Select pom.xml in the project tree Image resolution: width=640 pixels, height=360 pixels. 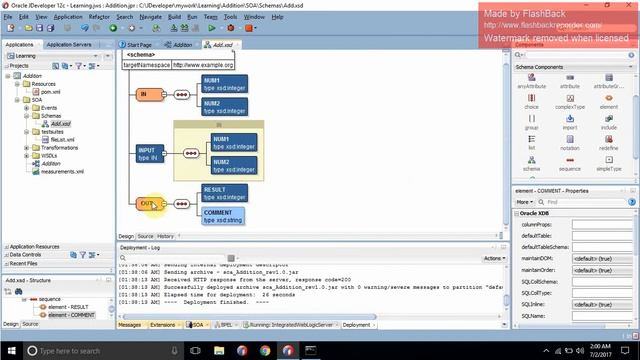pyautogui.click(x=51, y=92)
